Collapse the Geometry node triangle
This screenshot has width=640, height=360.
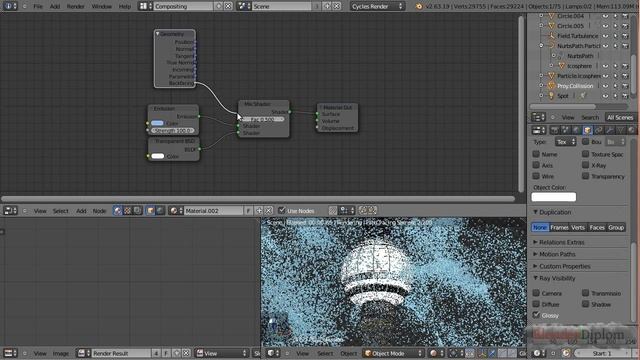tap(158, 34)
